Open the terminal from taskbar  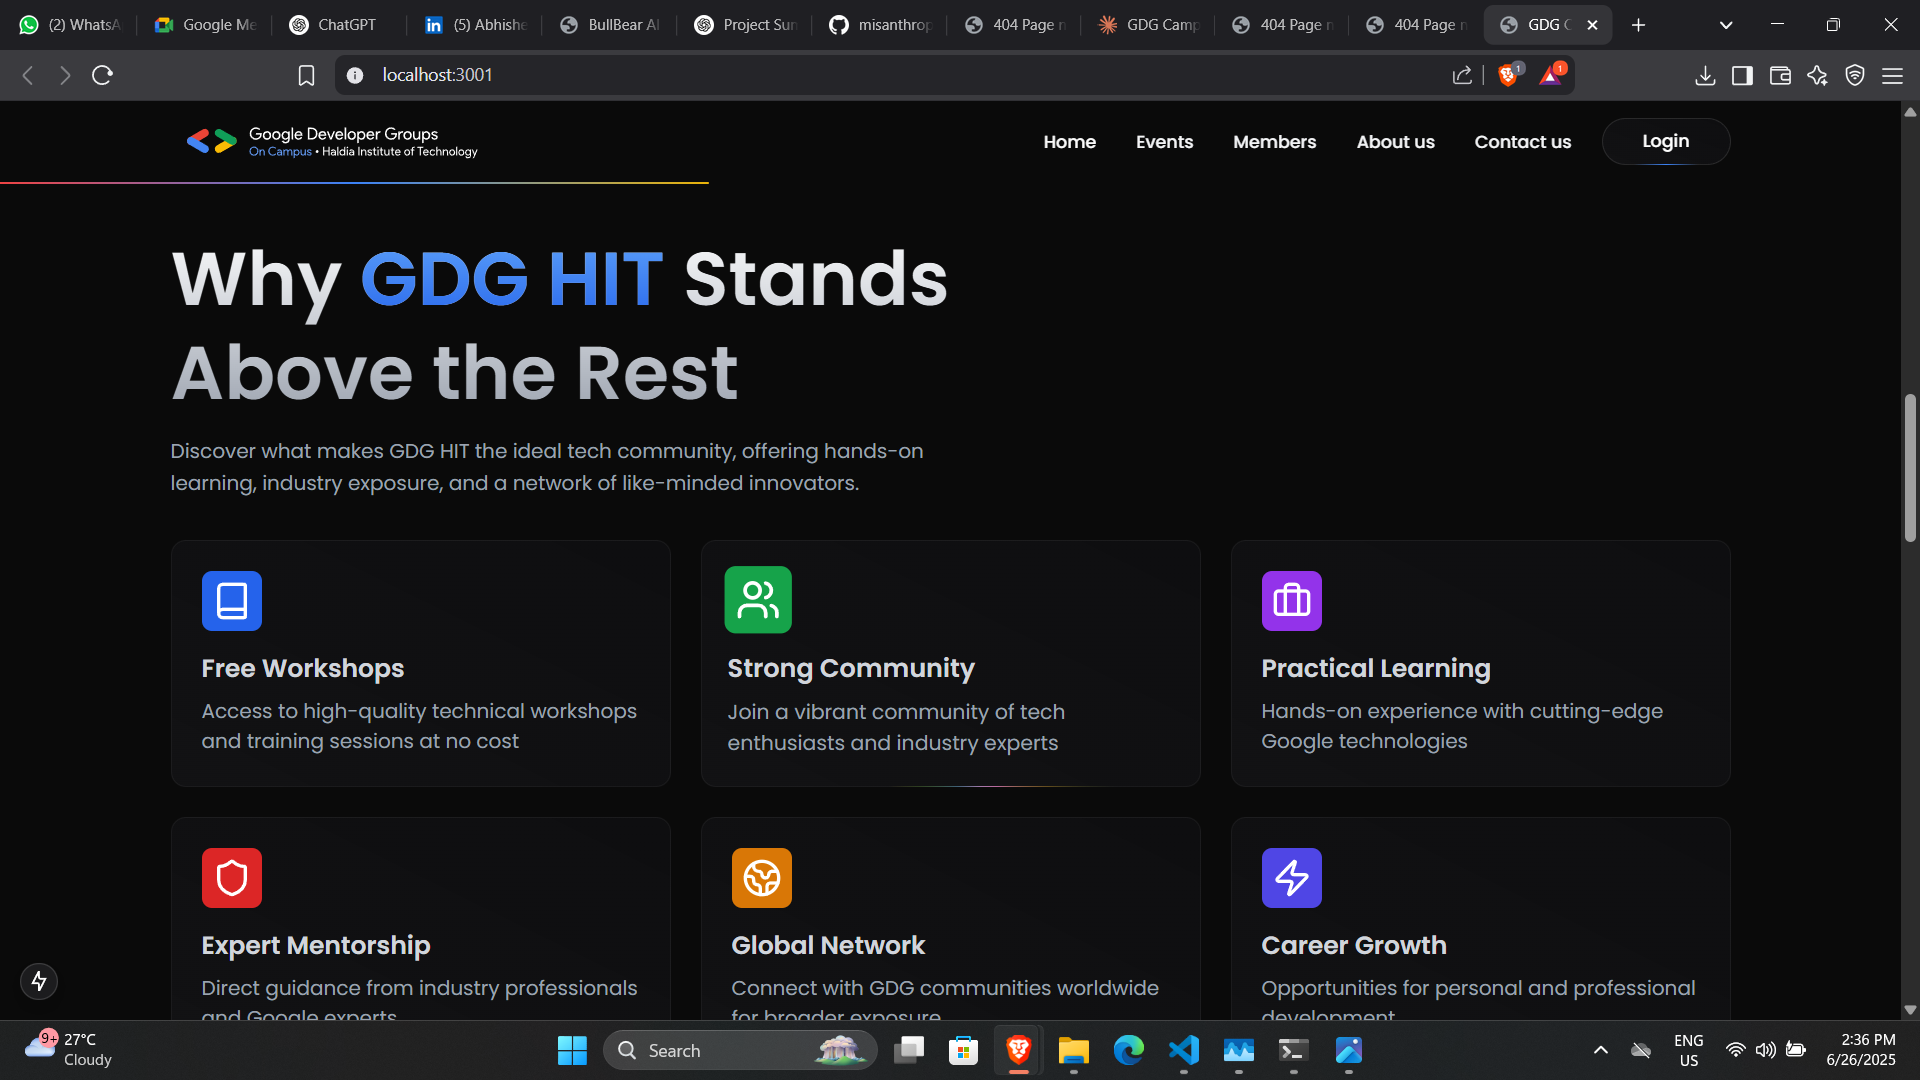[x=1293, y=1050]
